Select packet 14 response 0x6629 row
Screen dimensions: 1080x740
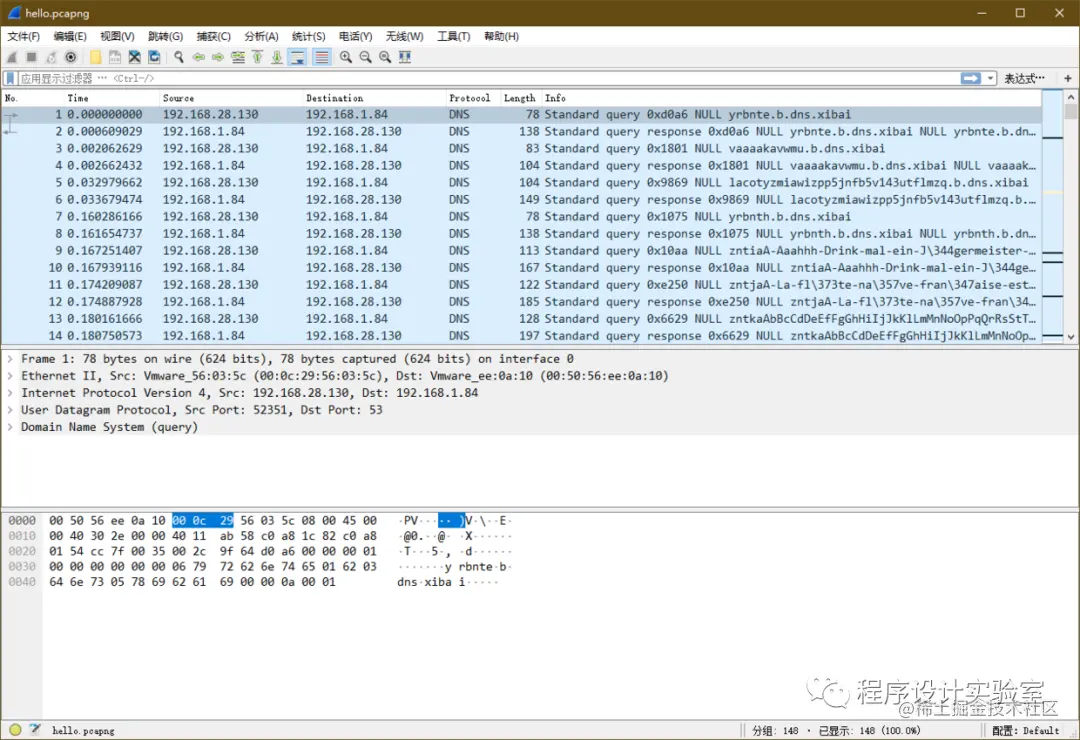[x=521, y=336]
